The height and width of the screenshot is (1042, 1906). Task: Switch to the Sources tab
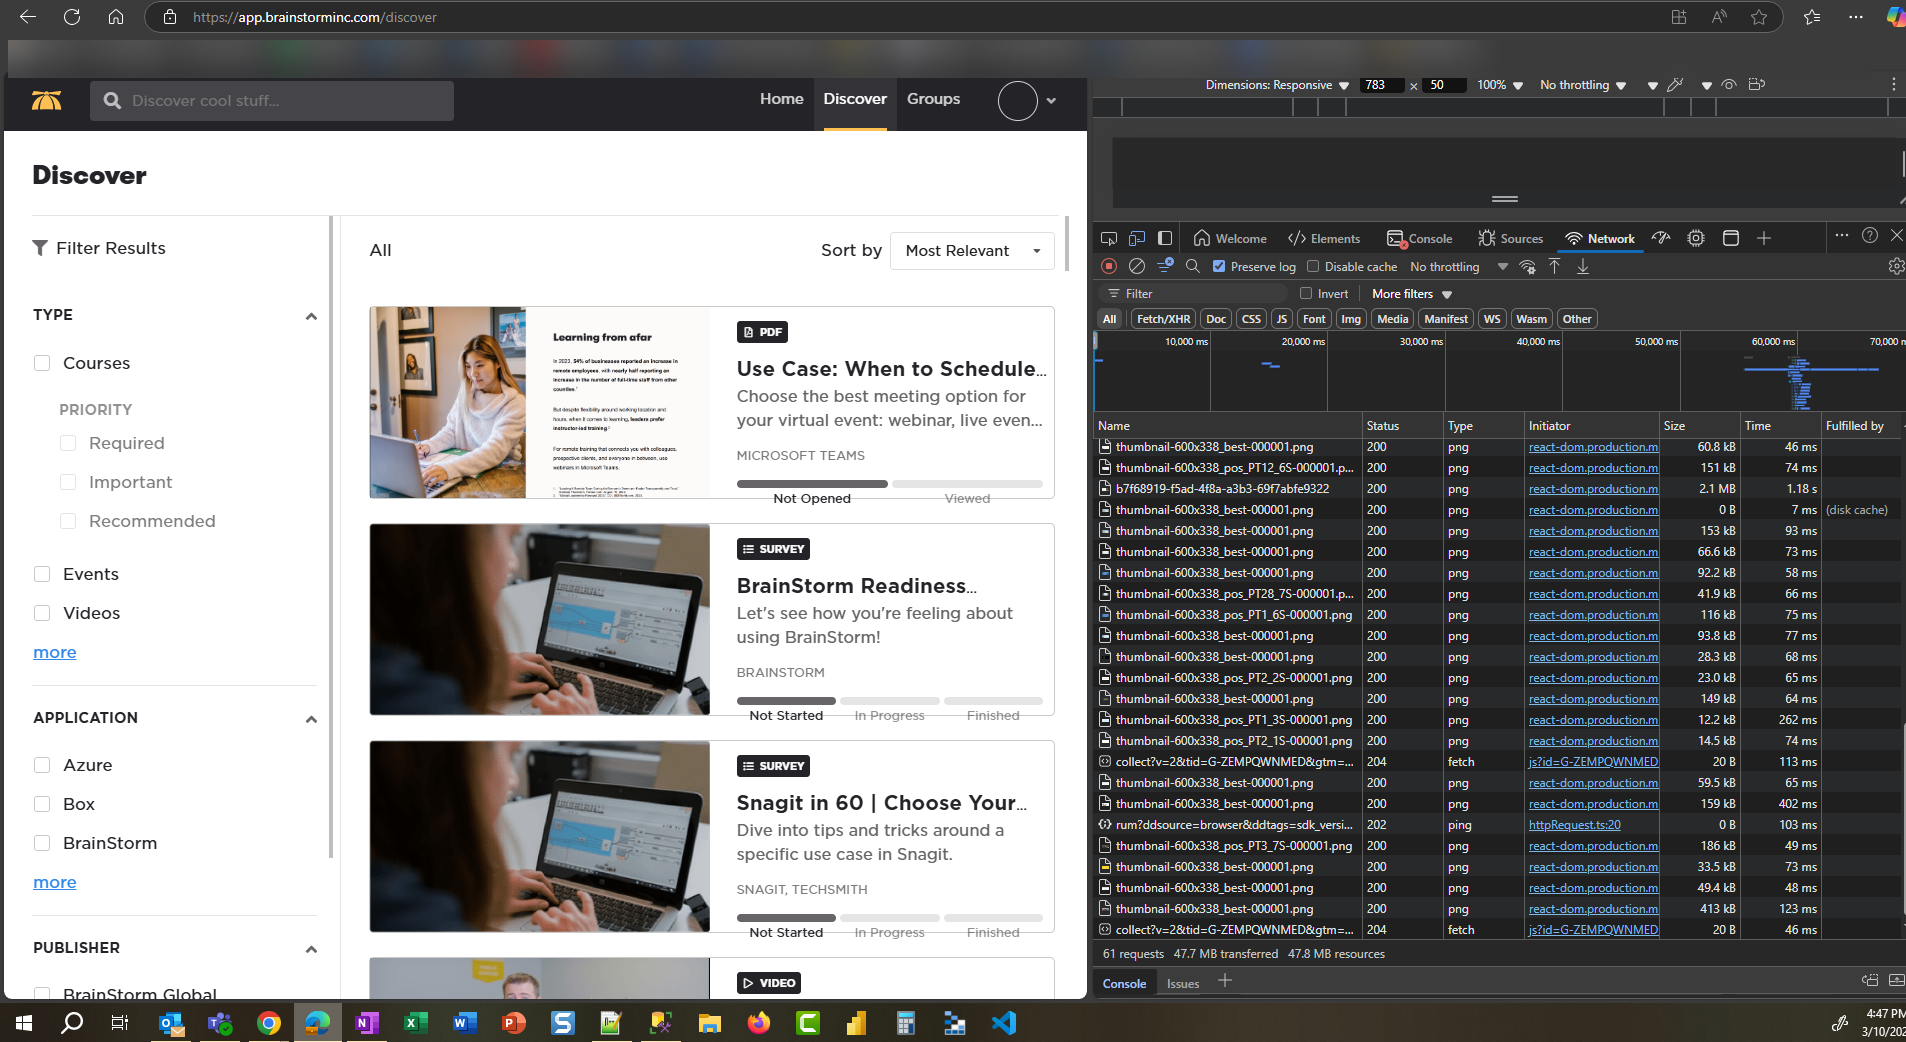pos(1510,238)
